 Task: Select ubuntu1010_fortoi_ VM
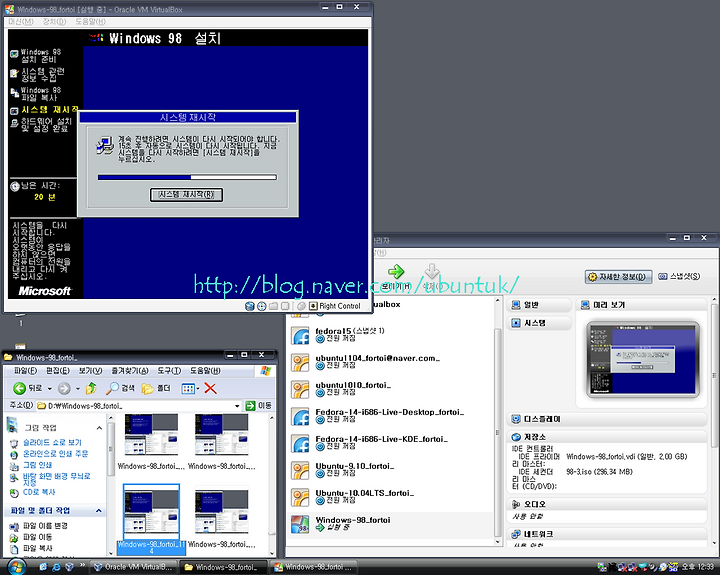(x=390, y=389)
